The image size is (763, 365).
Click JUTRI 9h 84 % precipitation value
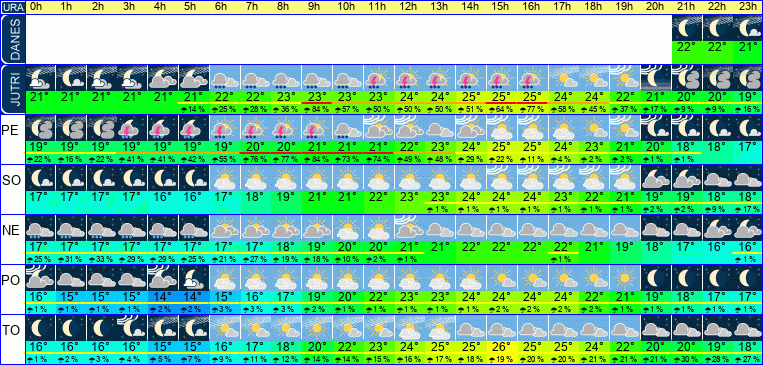click(317, 110)
